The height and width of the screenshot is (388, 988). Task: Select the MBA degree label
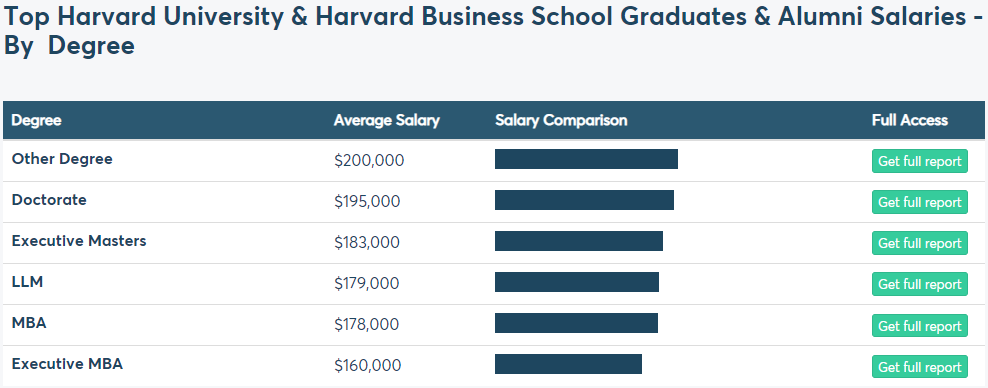(29, 322)
